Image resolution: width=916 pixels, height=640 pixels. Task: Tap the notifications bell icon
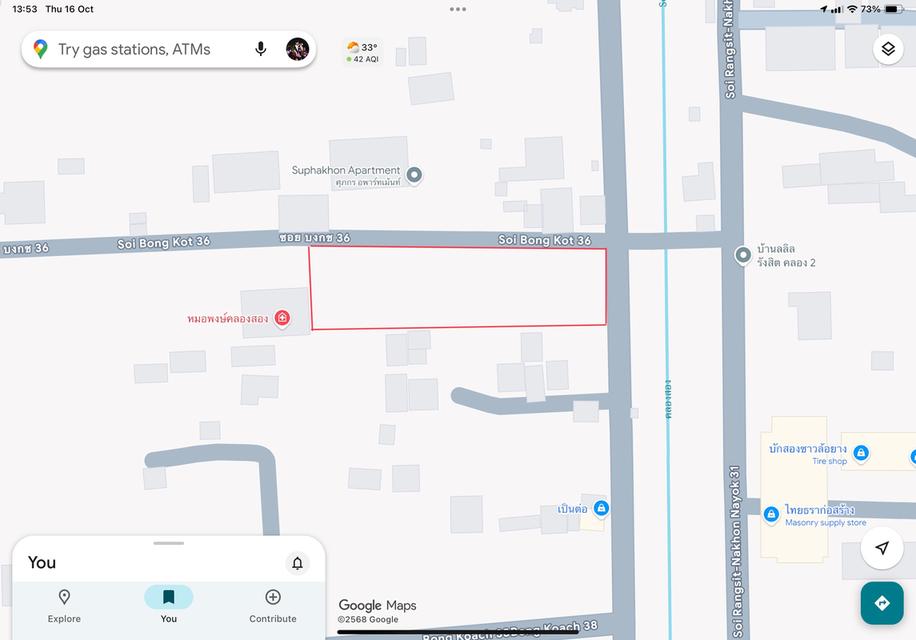tap(297, 563)
